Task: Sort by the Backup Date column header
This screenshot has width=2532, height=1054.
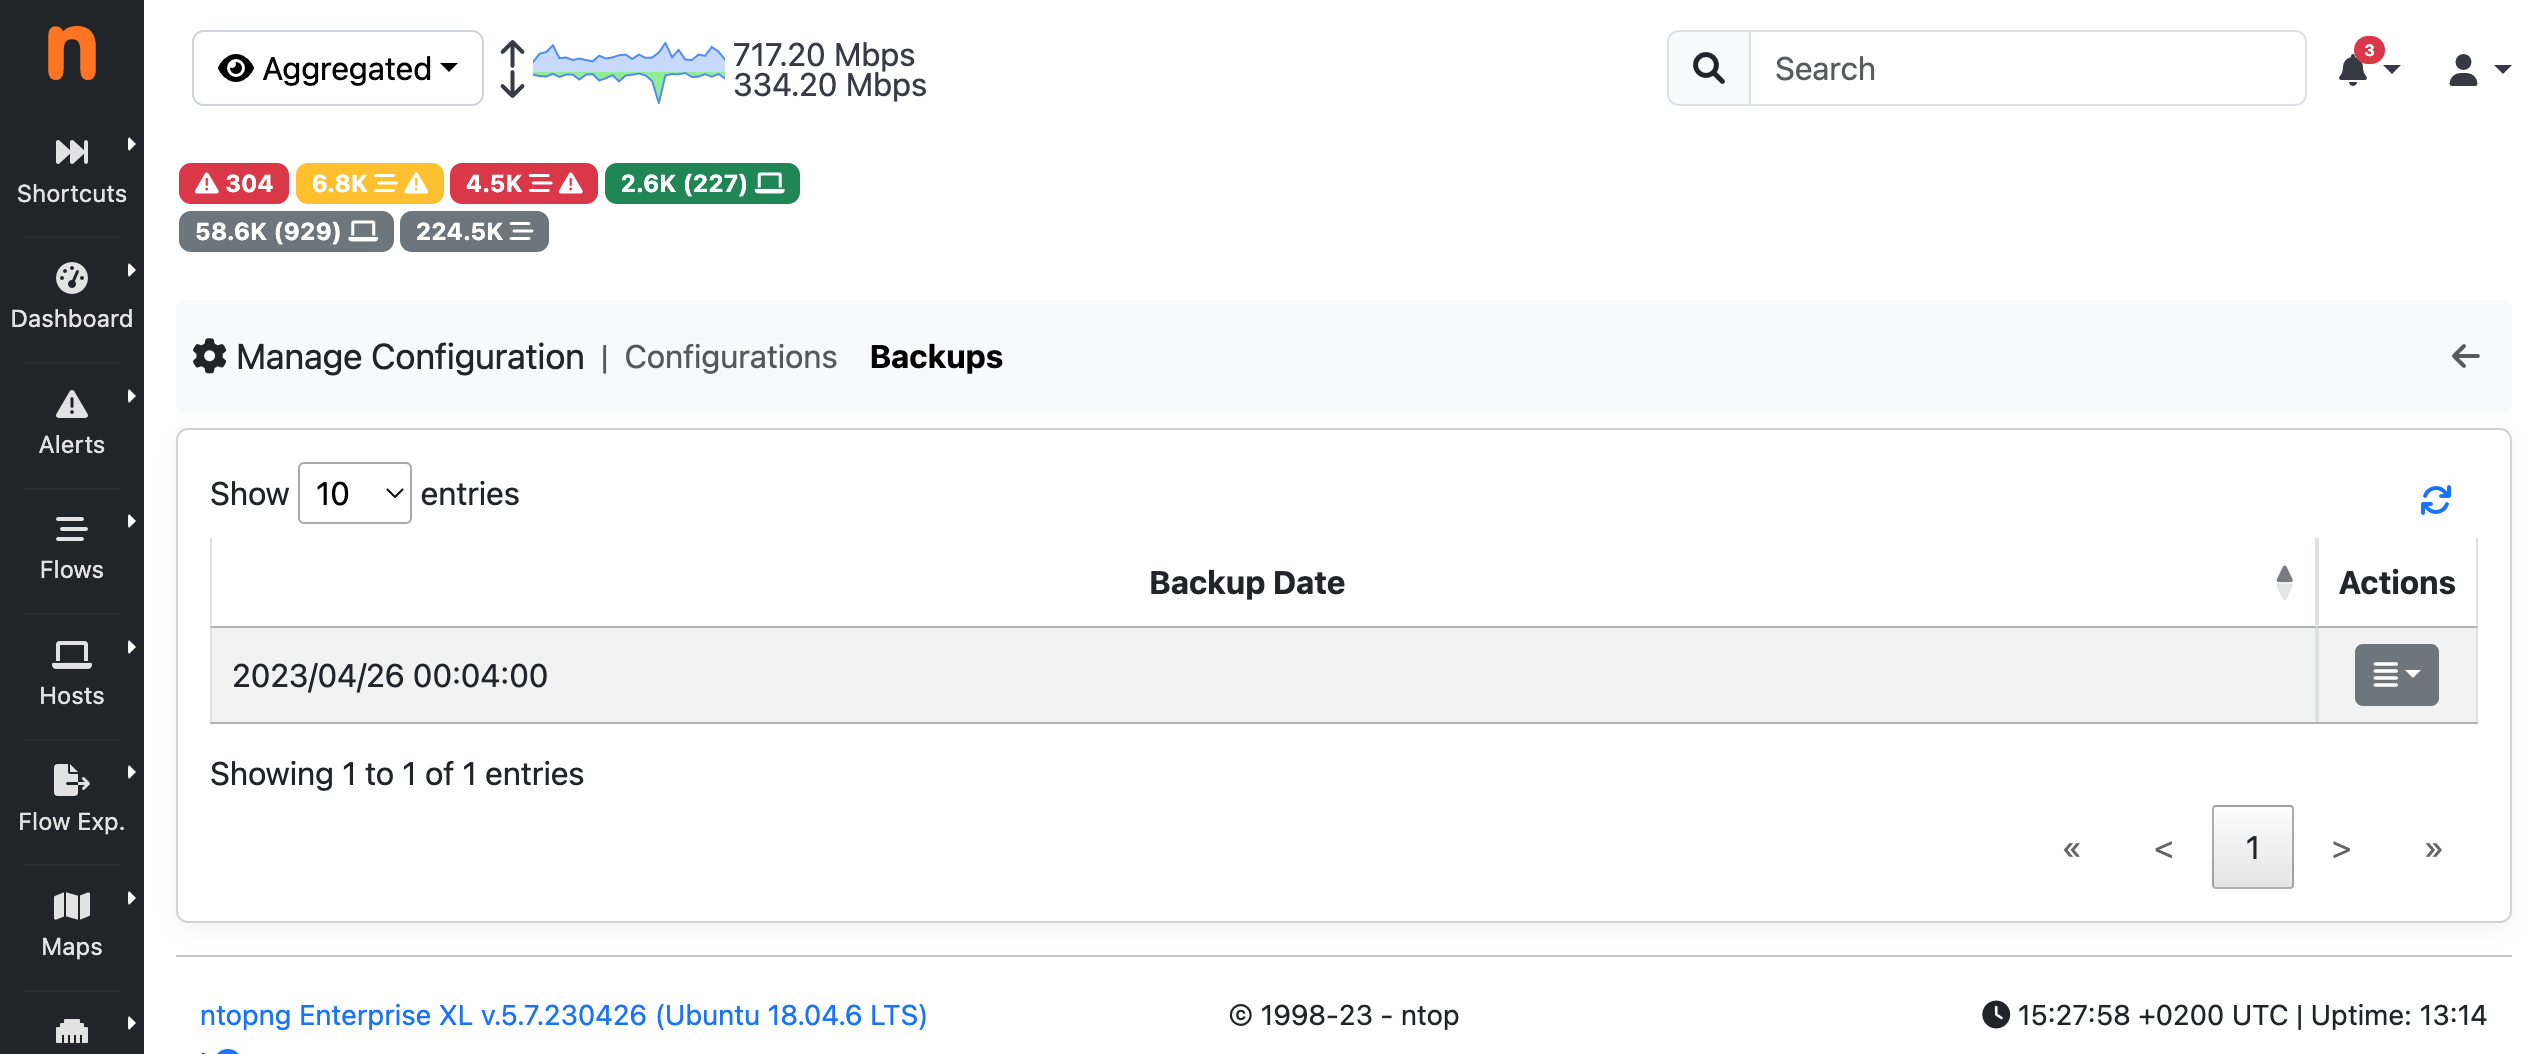Action: tap(1247, 582)
